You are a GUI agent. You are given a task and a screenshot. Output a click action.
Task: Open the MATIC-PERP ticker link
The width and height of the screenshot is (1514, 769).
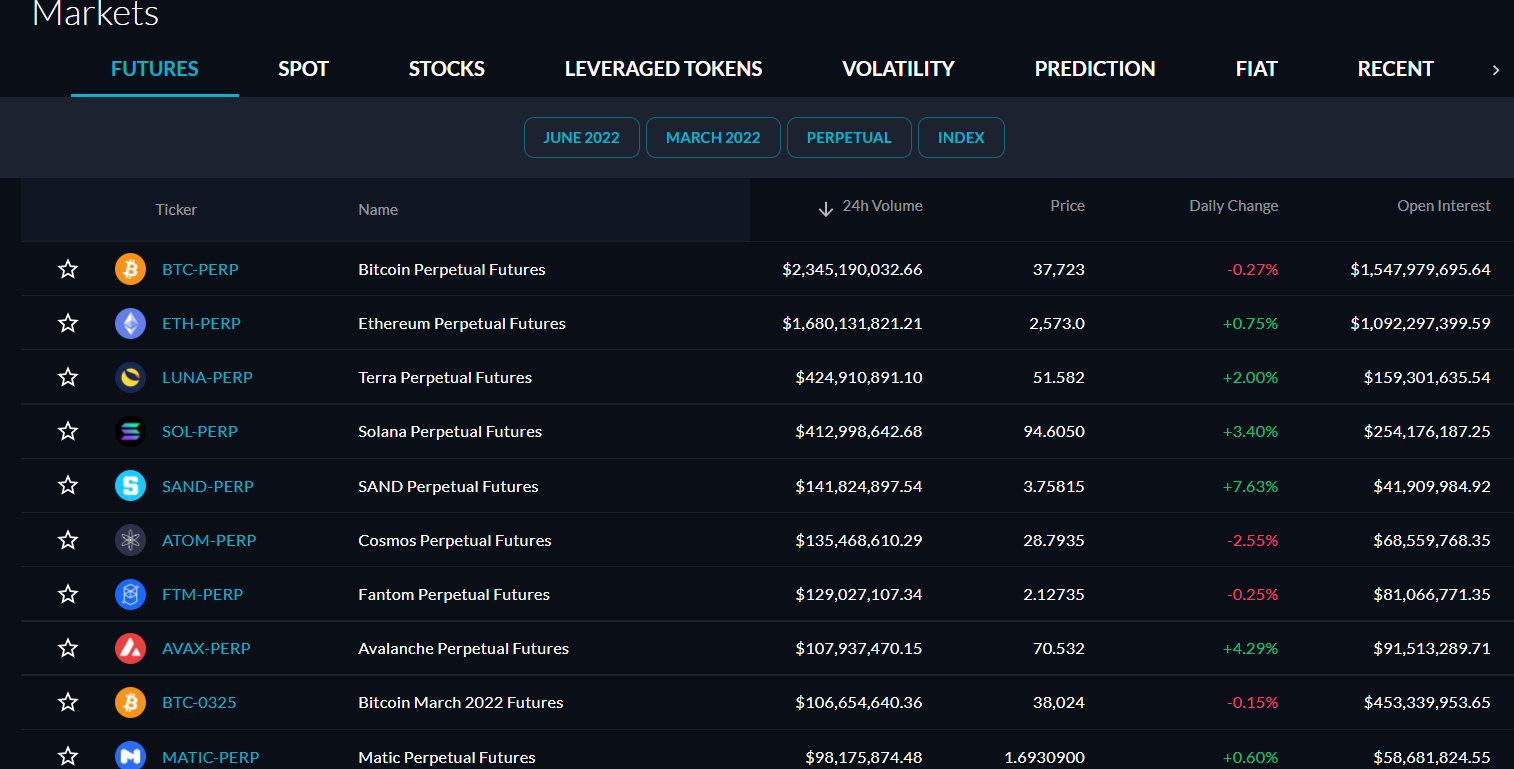[x=211, y=757]
